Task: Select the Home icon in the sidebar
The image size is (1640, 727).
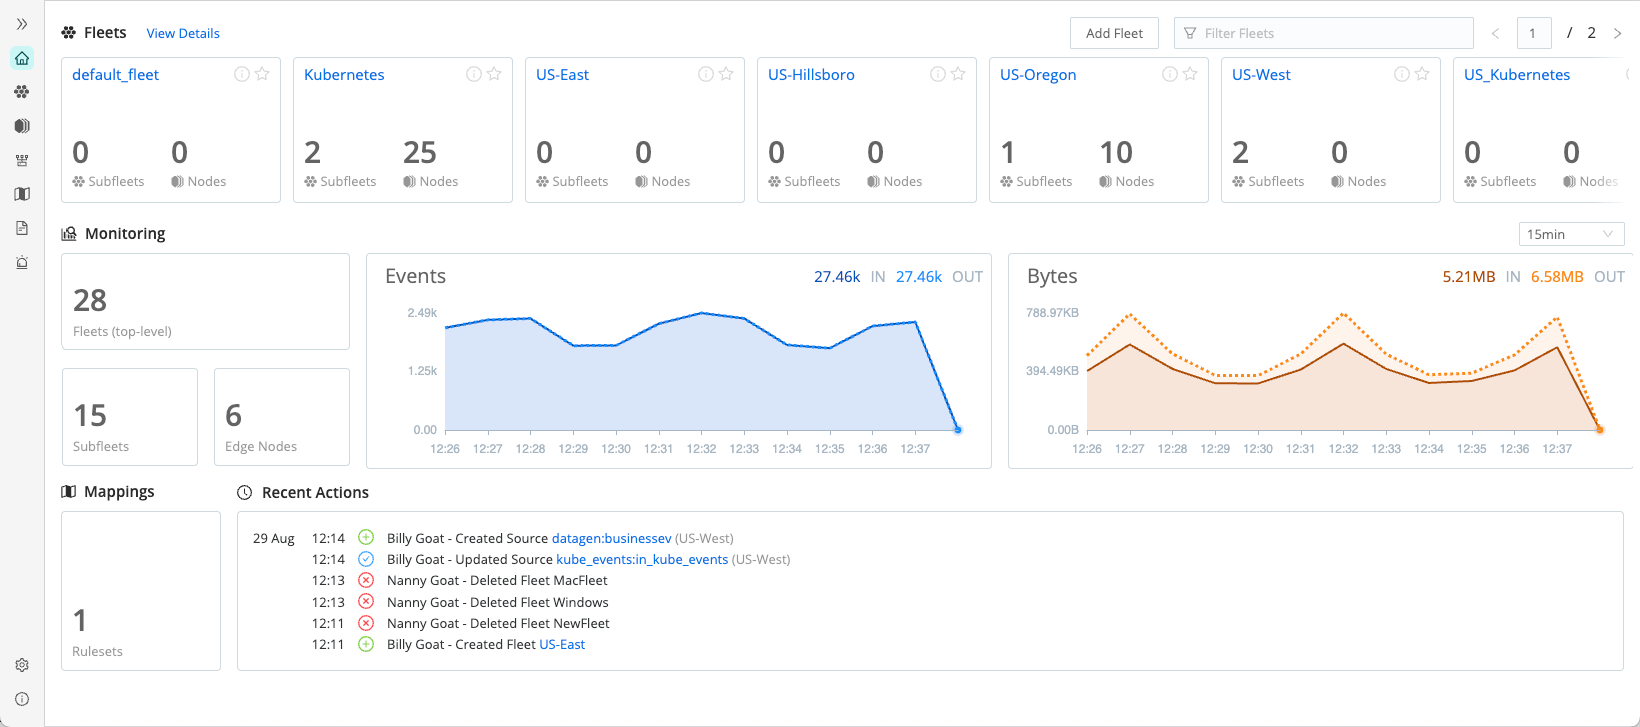Action: (22, 58)
